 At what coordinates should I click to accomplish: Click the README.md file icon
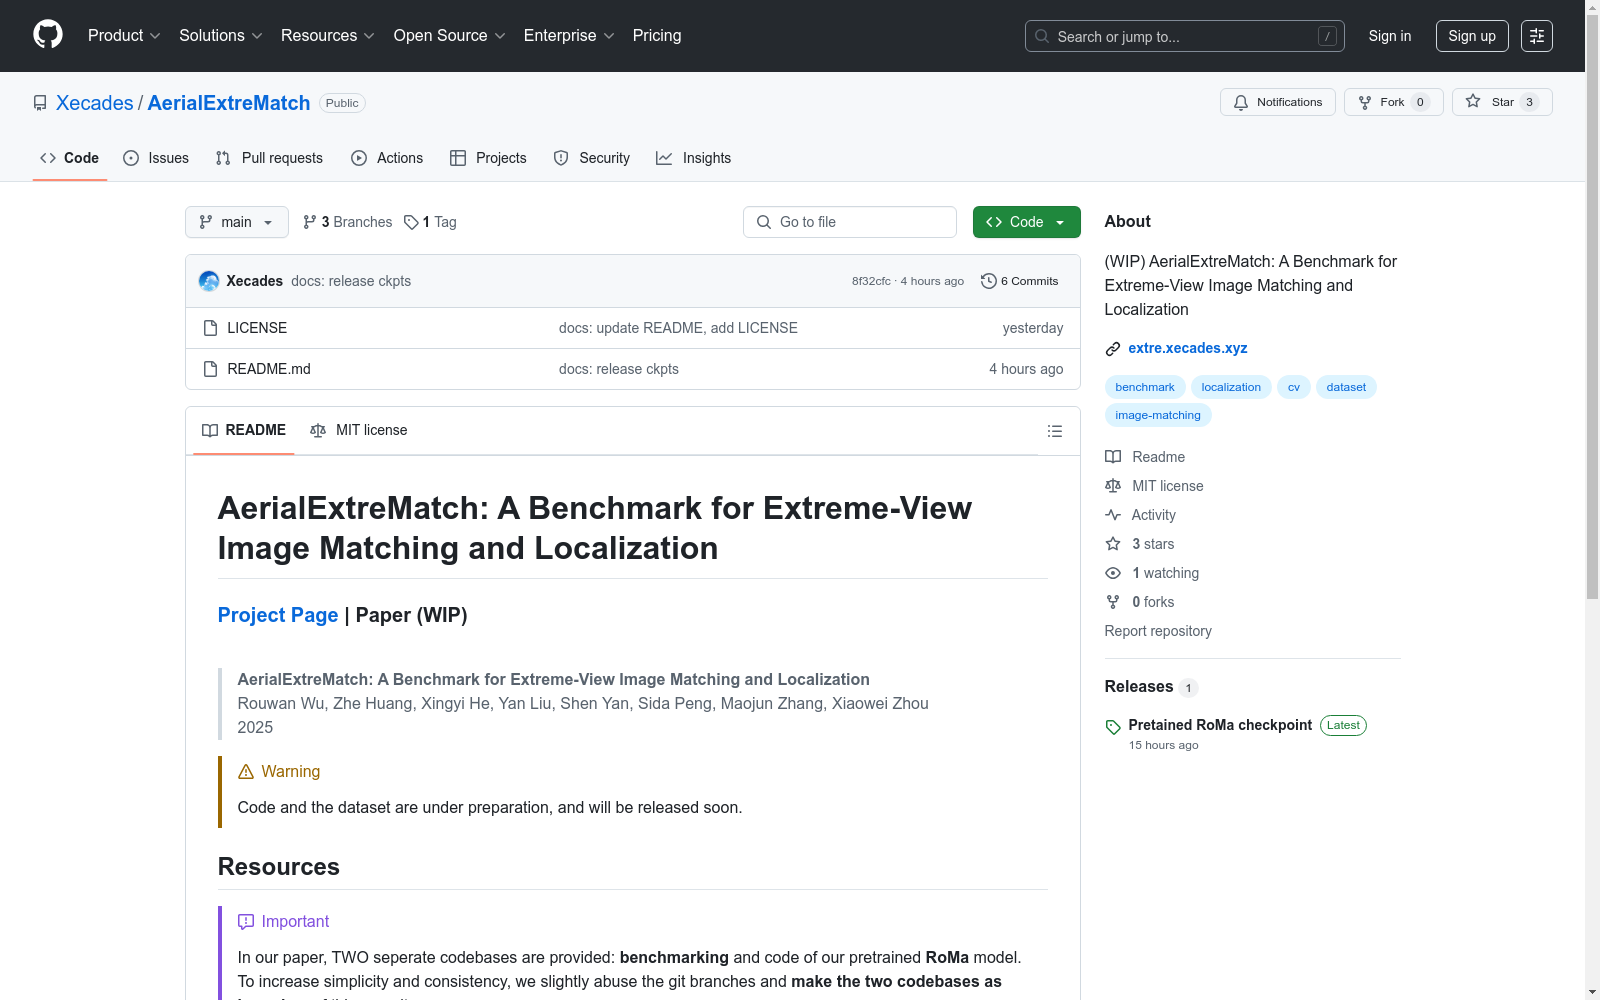tap(210, 369)
